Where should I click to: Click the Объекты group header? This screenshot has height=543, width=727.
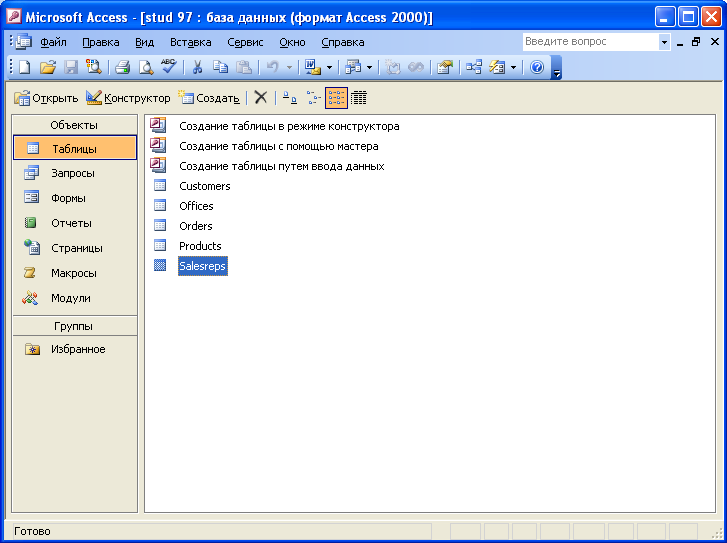74,125
